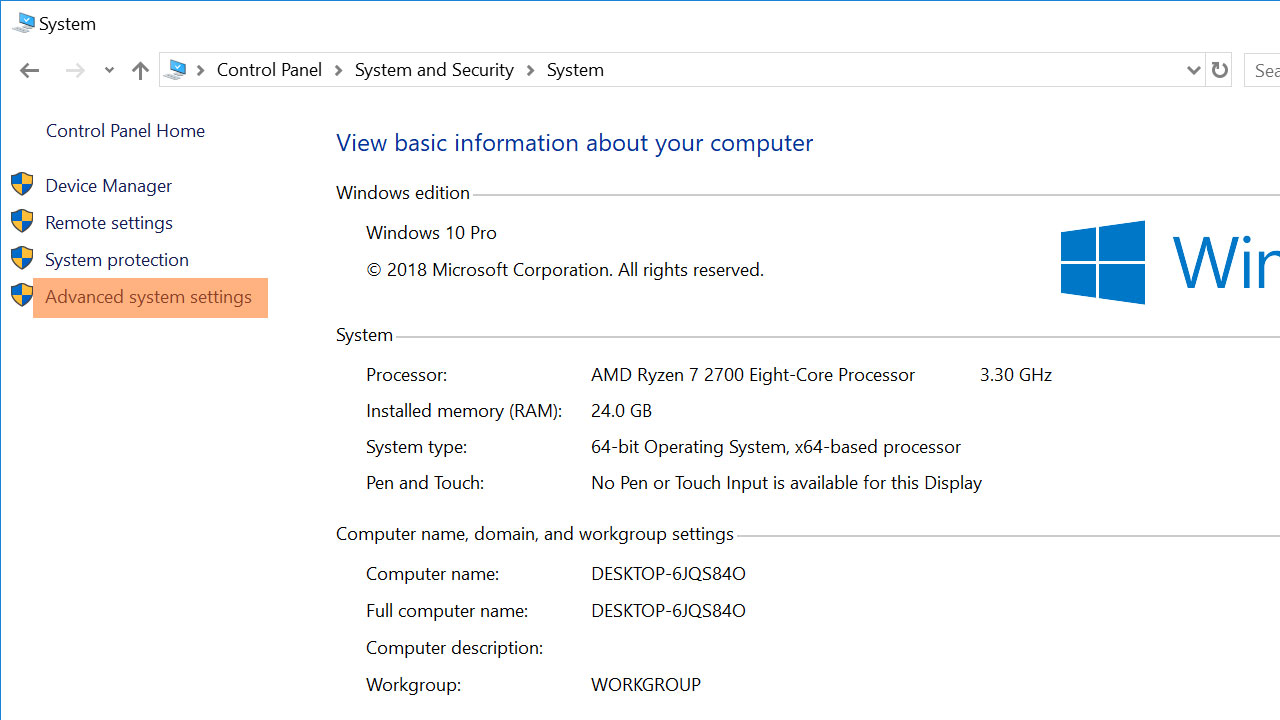Click the Back arrow button
1280x720 pixels.
coord(29,70)
